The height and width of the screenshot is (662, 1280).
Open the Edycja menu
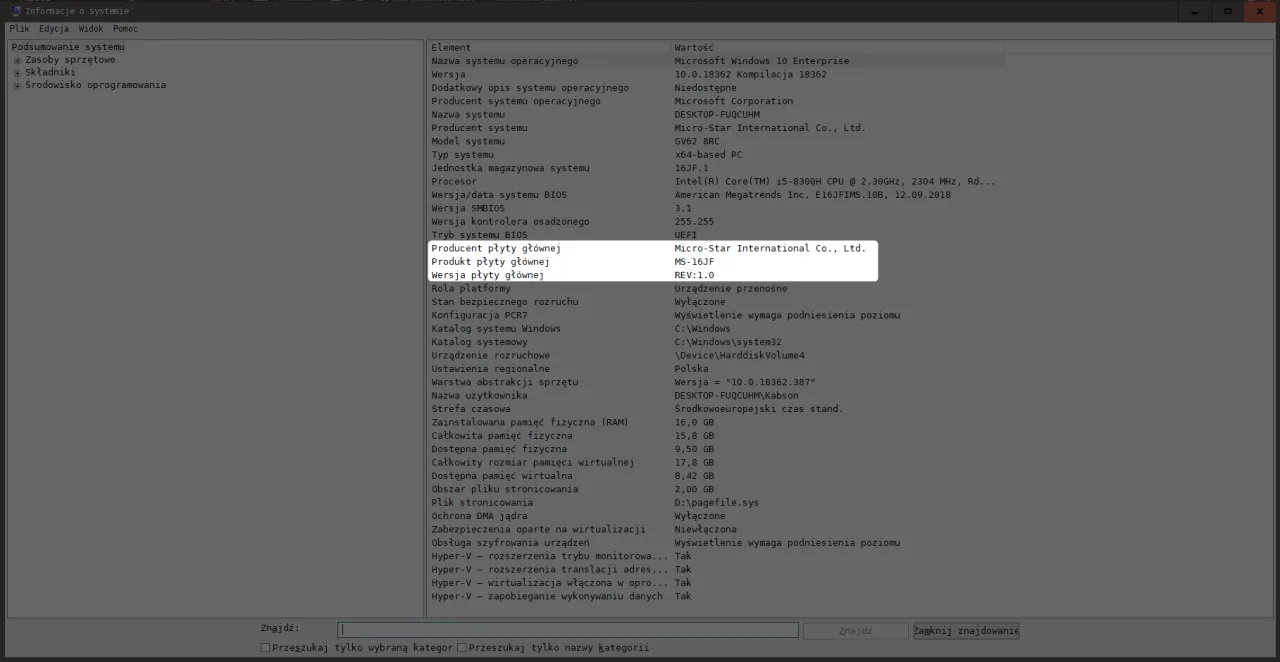coord(53,28)
